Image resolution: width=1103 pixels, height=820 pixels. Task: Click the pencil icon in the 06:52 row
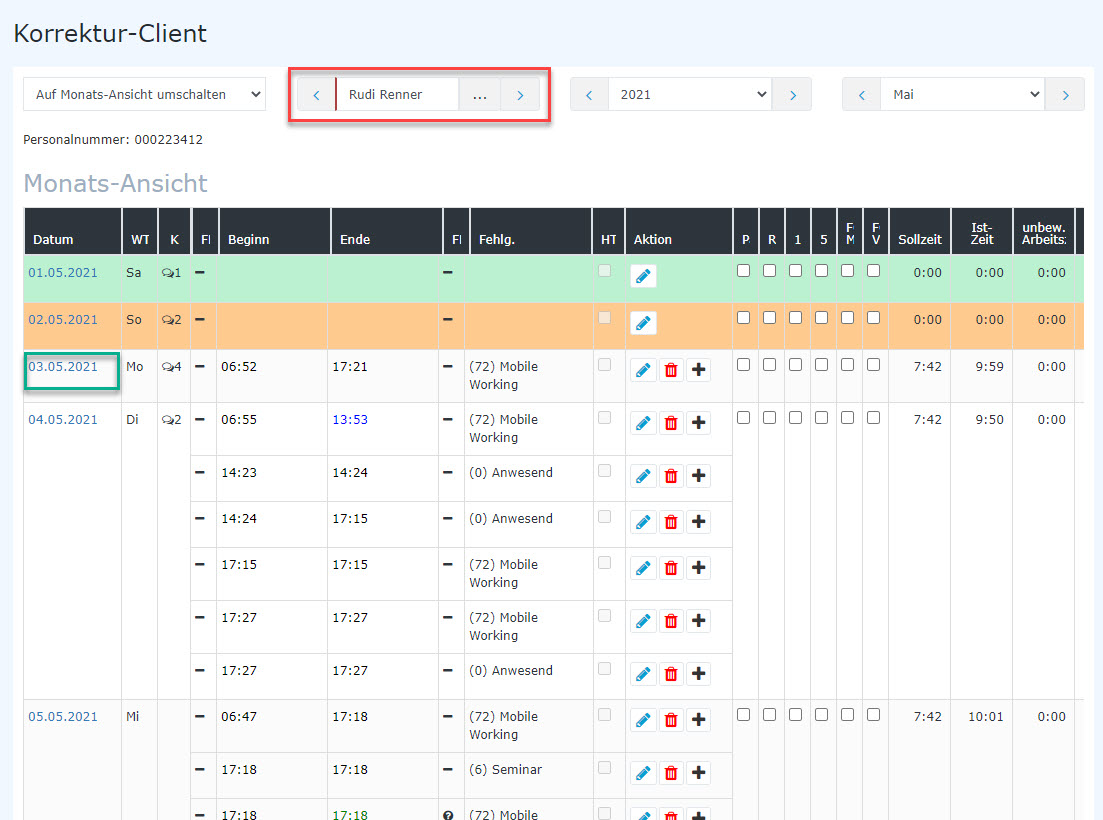coord(643,370)
